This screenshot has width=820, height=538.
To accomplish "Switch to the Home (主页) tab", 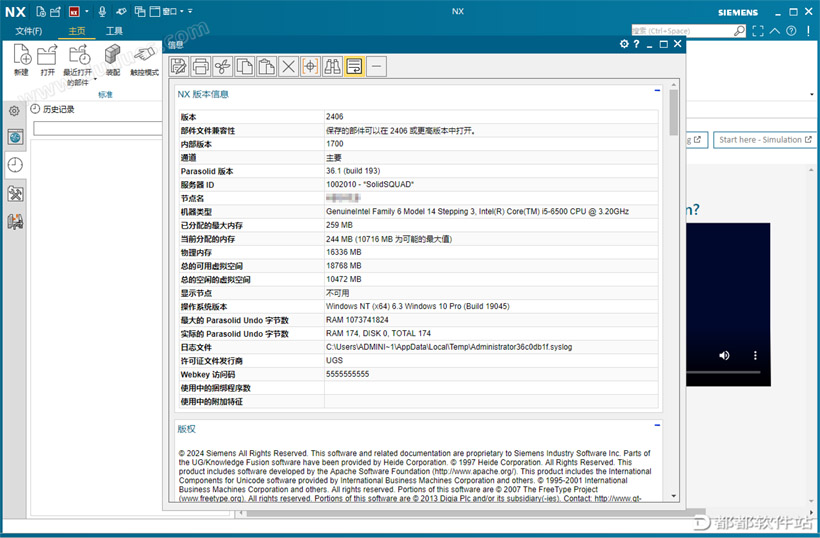I will coord(77,31).
